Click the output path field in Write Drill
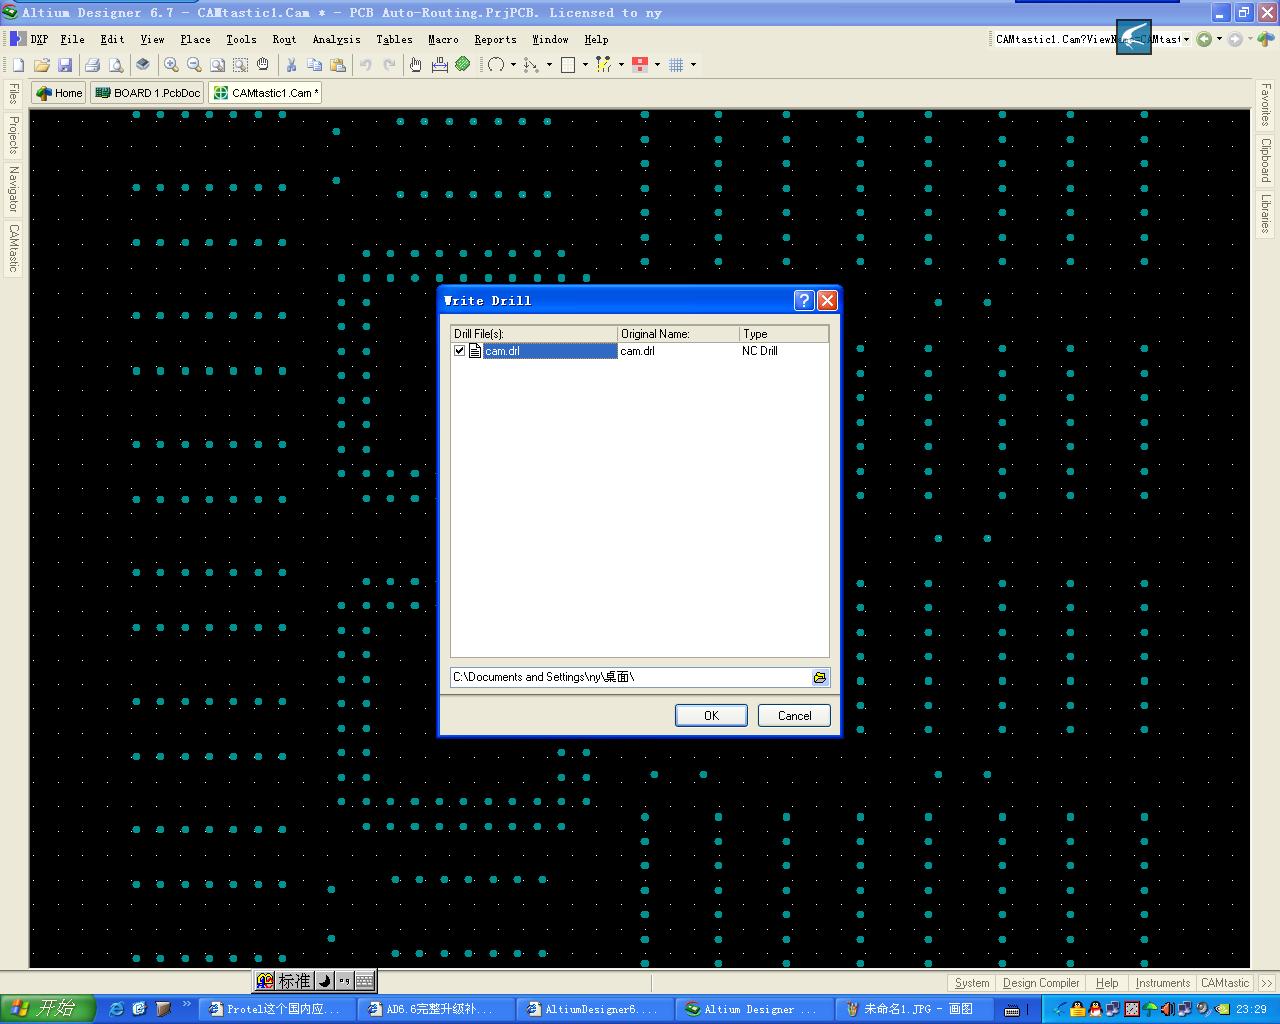Viewport: 1280px width, 1024px height. 631,677
